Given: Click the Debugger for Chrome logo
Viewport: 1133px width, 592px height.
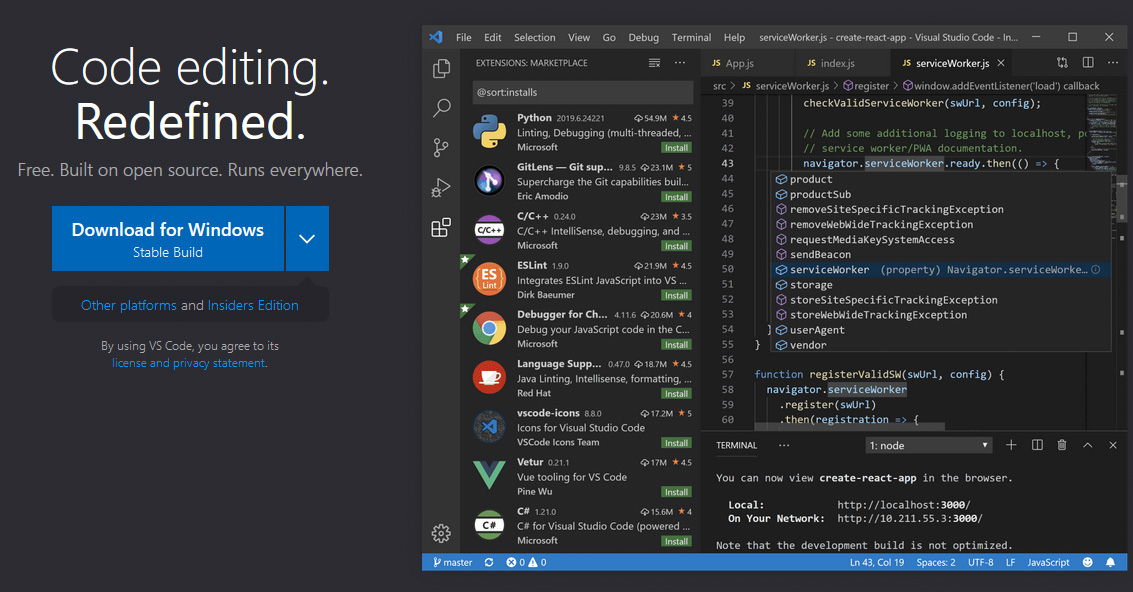Looking at the screenshot, I should coord(489,328).
